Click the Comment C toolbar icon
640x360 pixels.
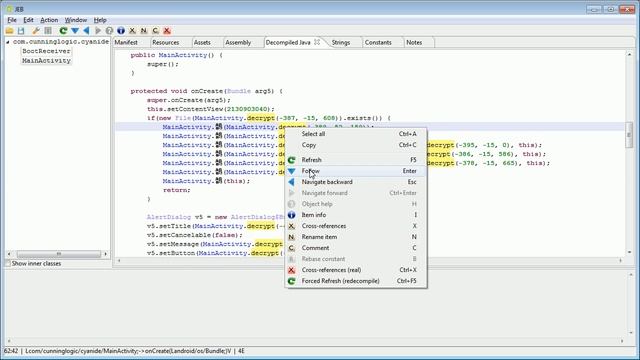156,31
